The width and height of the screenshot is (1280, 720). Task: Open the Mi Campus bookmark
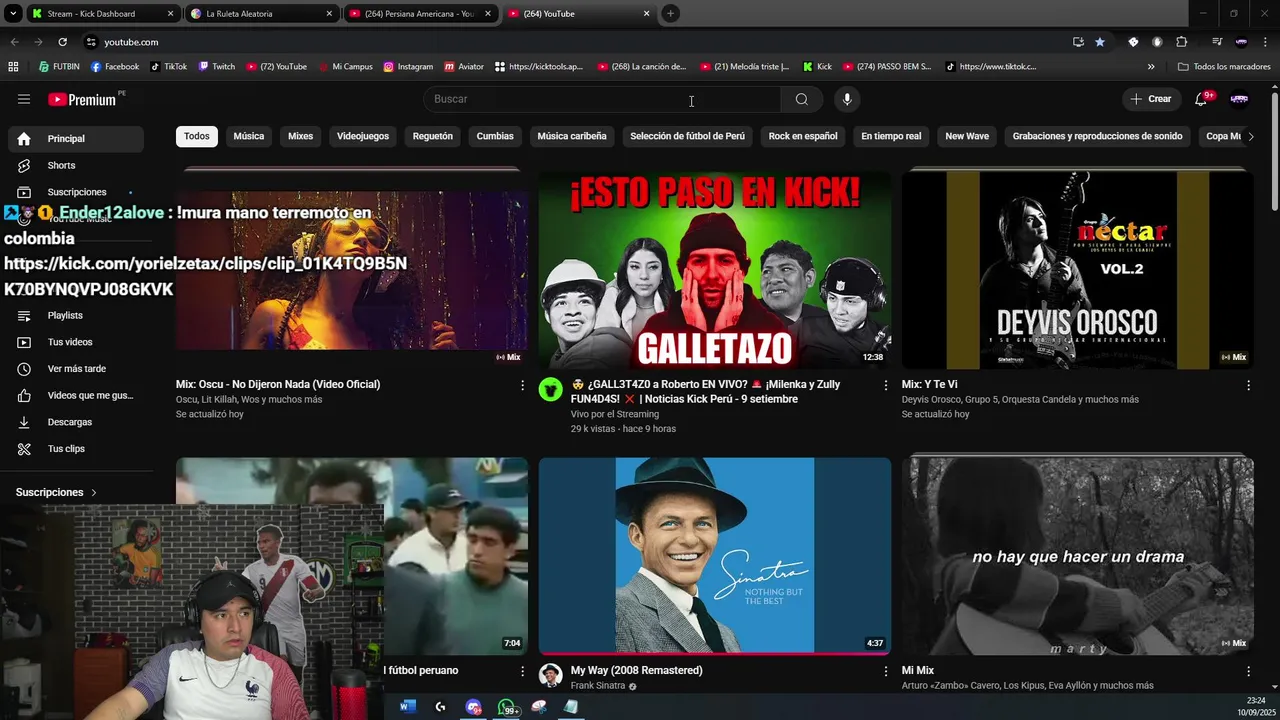point(346,67)
